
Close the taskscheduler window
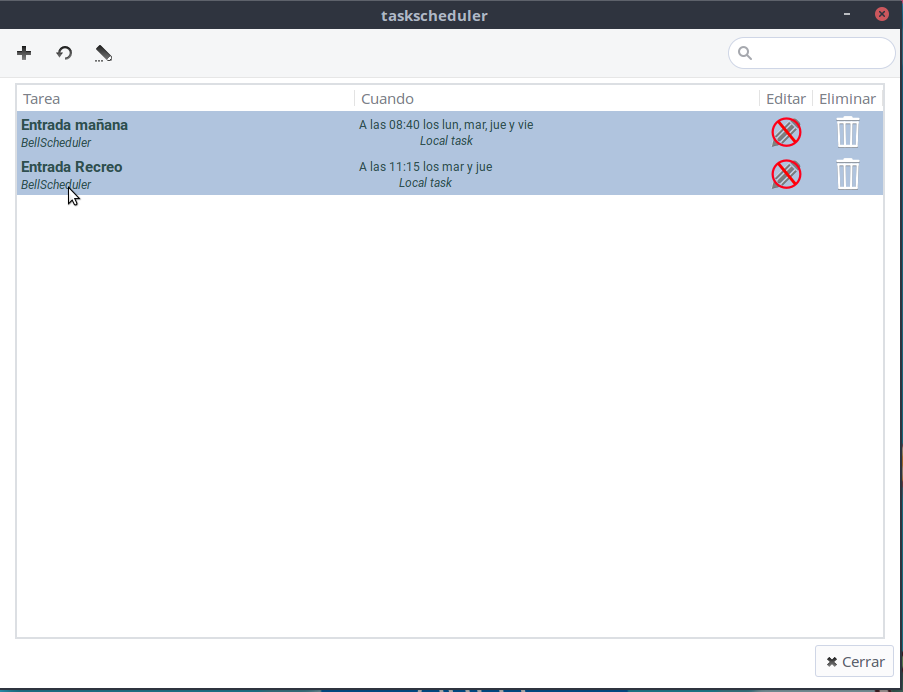tap(881, 14)
